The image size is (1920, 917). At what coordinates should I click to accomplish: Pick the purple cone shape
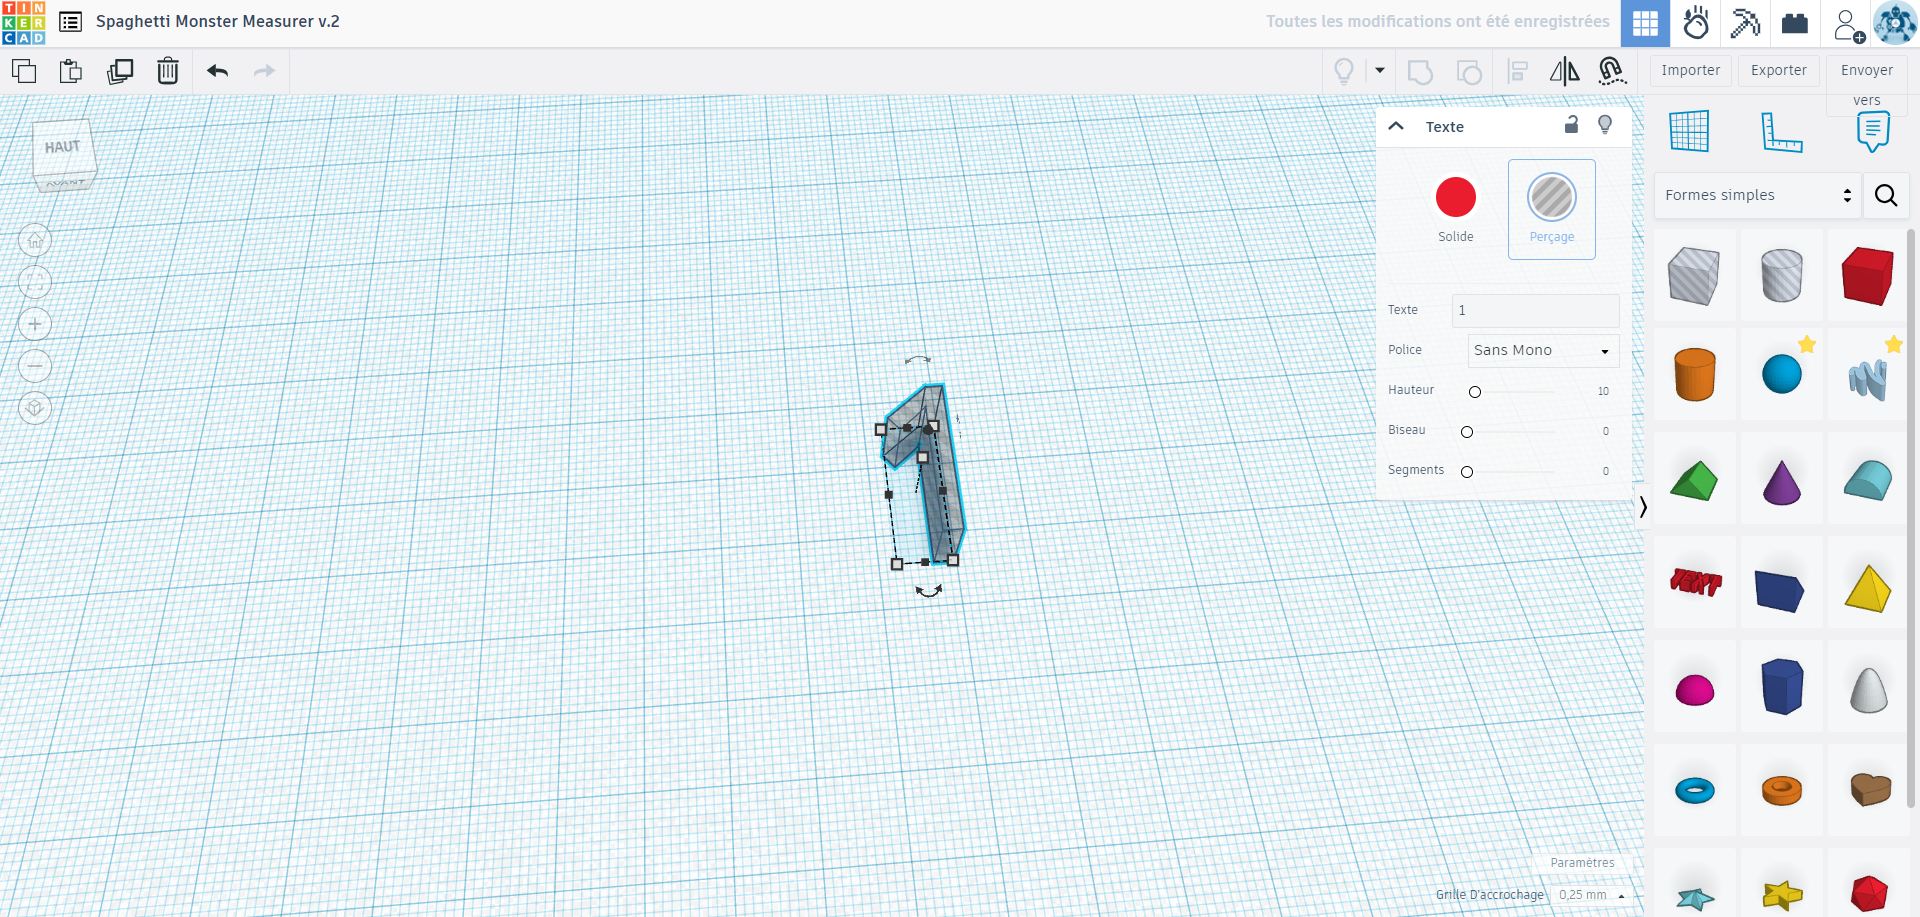(x=1781, y=482)
